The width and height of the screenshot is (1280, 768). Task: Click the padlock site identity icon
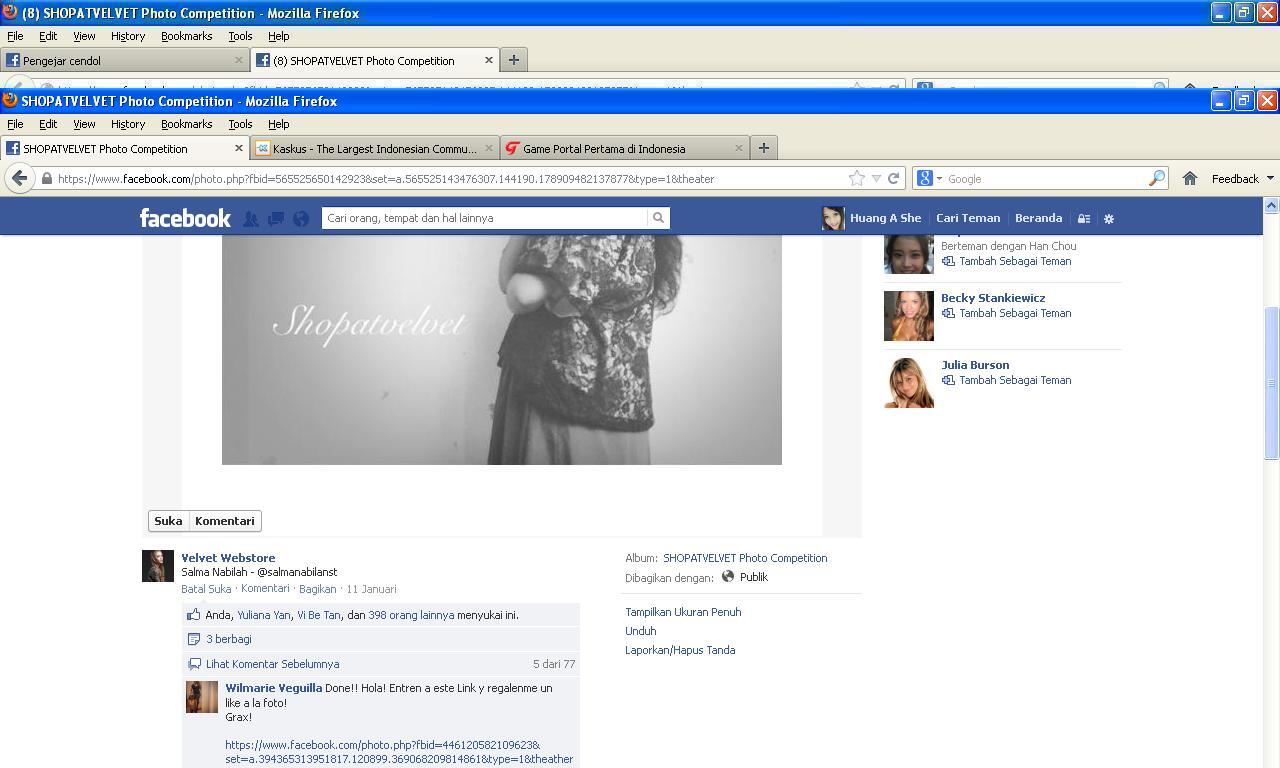[46, 179]
